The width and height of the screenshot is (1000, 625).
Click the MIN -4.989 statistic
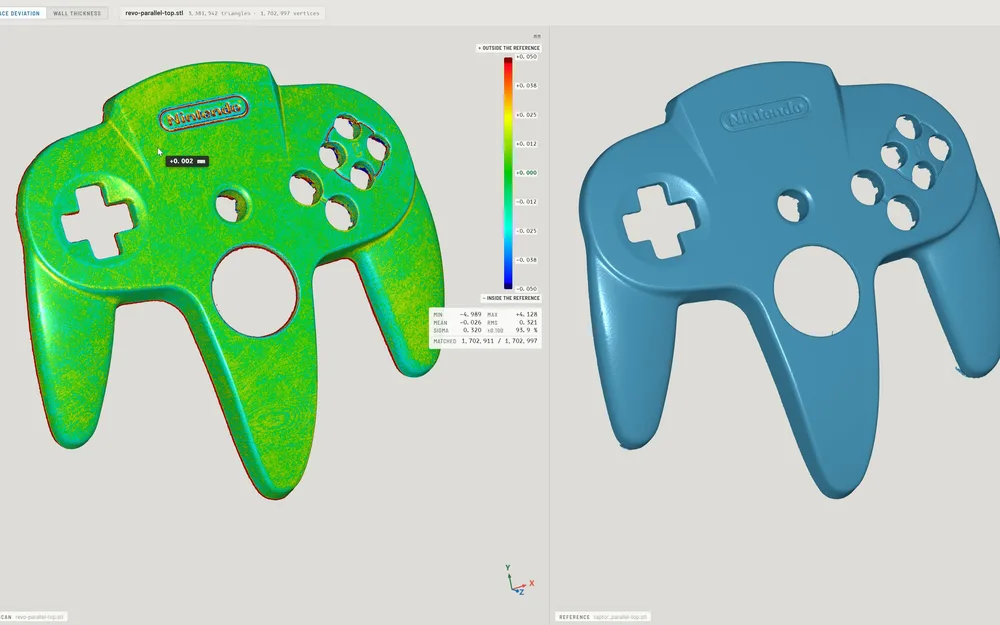[x=457, y=314]
